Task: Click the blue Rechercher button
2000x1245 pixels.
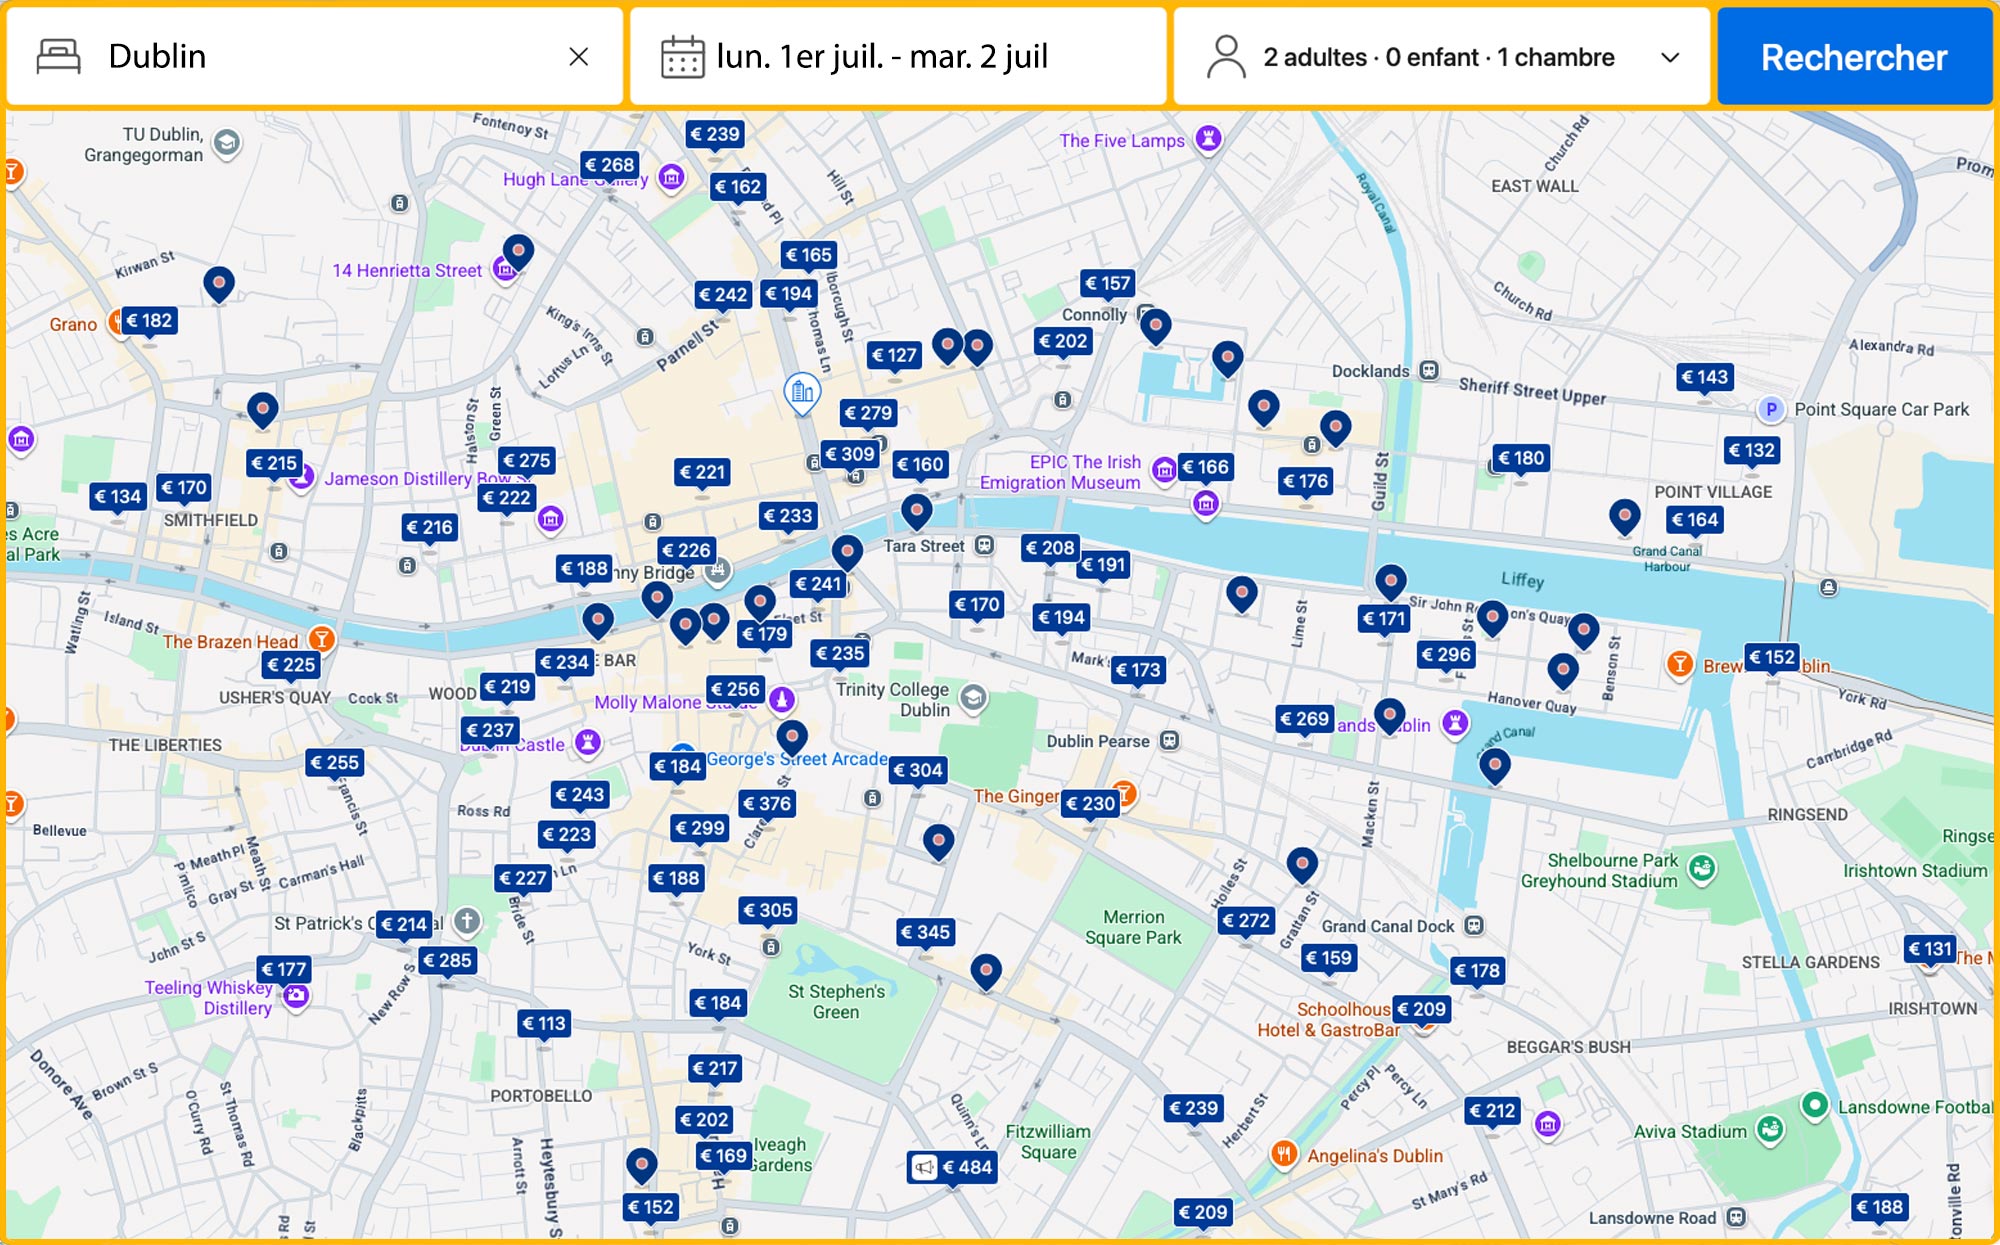Action: (1852, 57)
